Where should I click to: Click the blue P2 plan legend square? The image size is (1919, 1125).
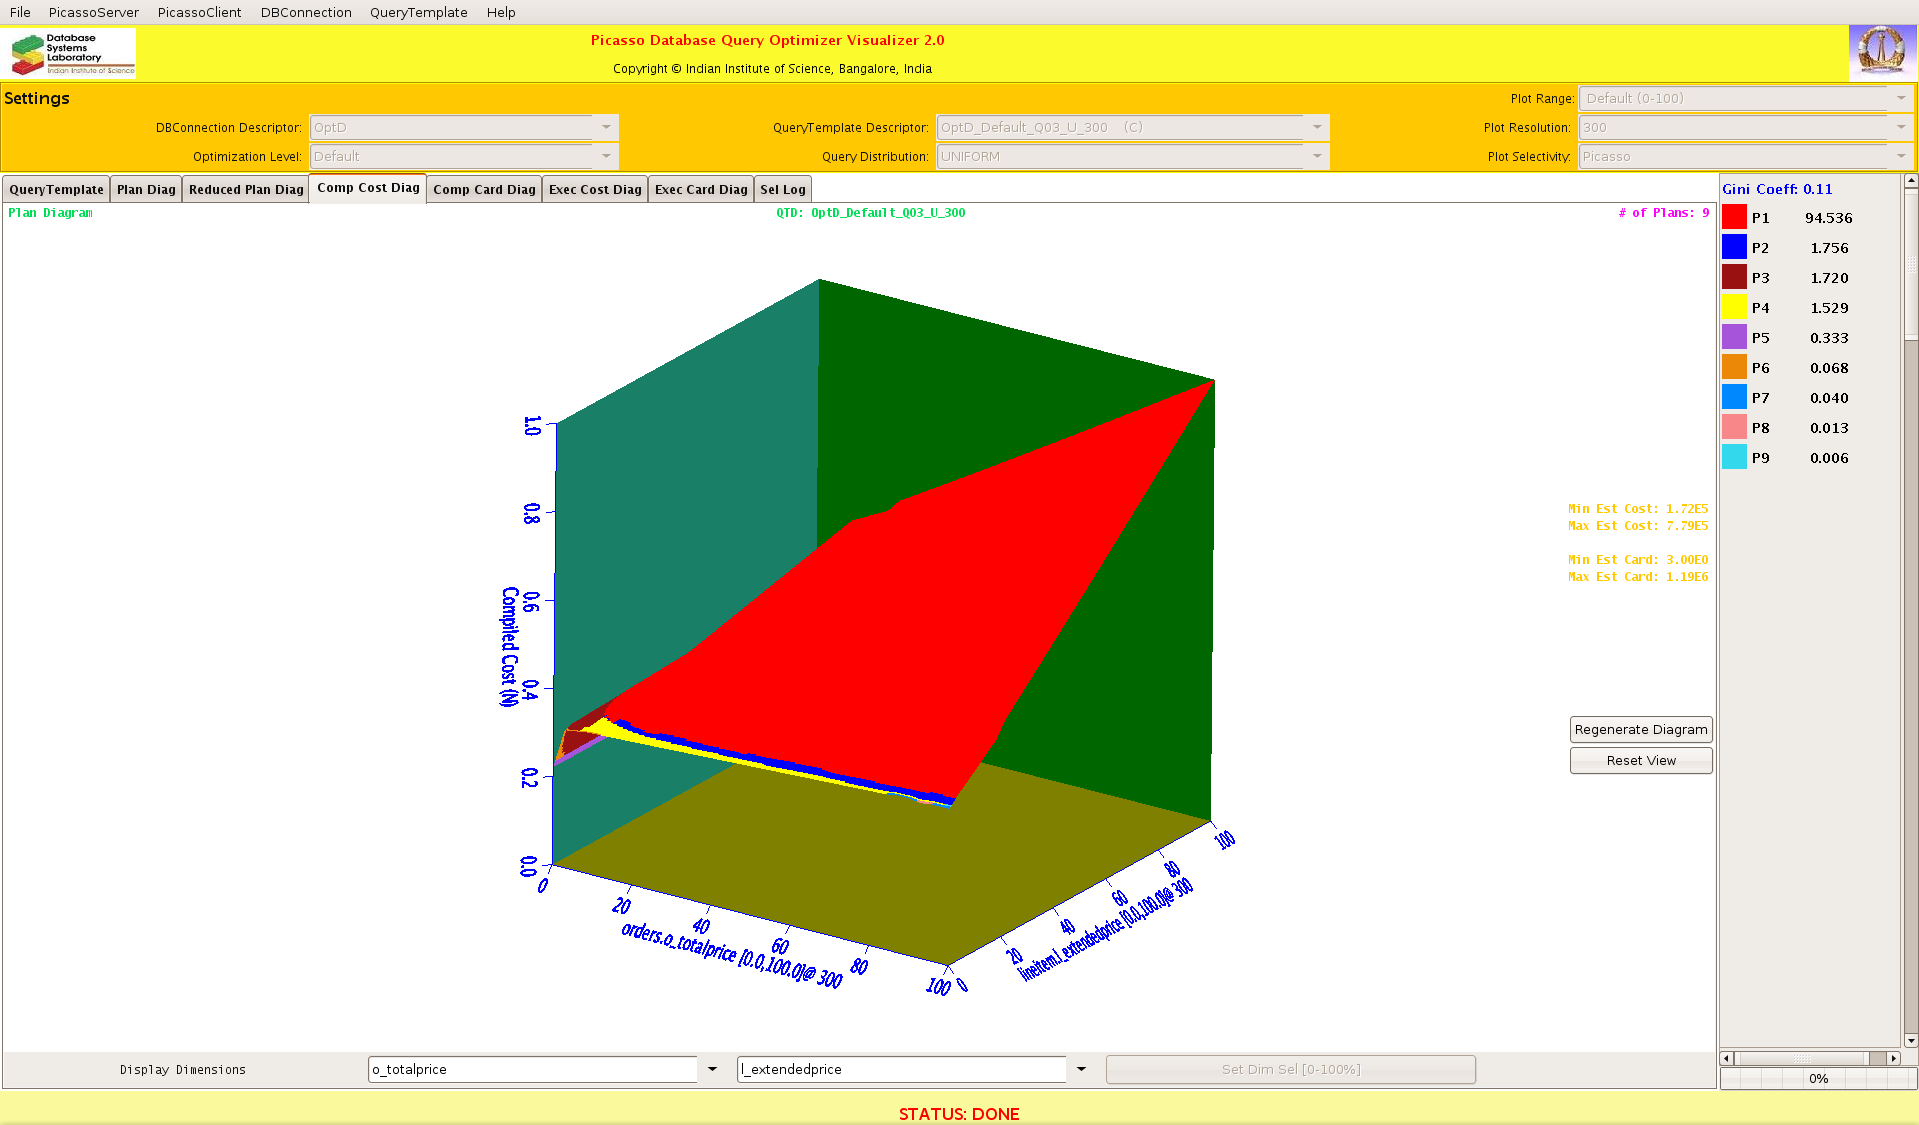click(1734, 247)
